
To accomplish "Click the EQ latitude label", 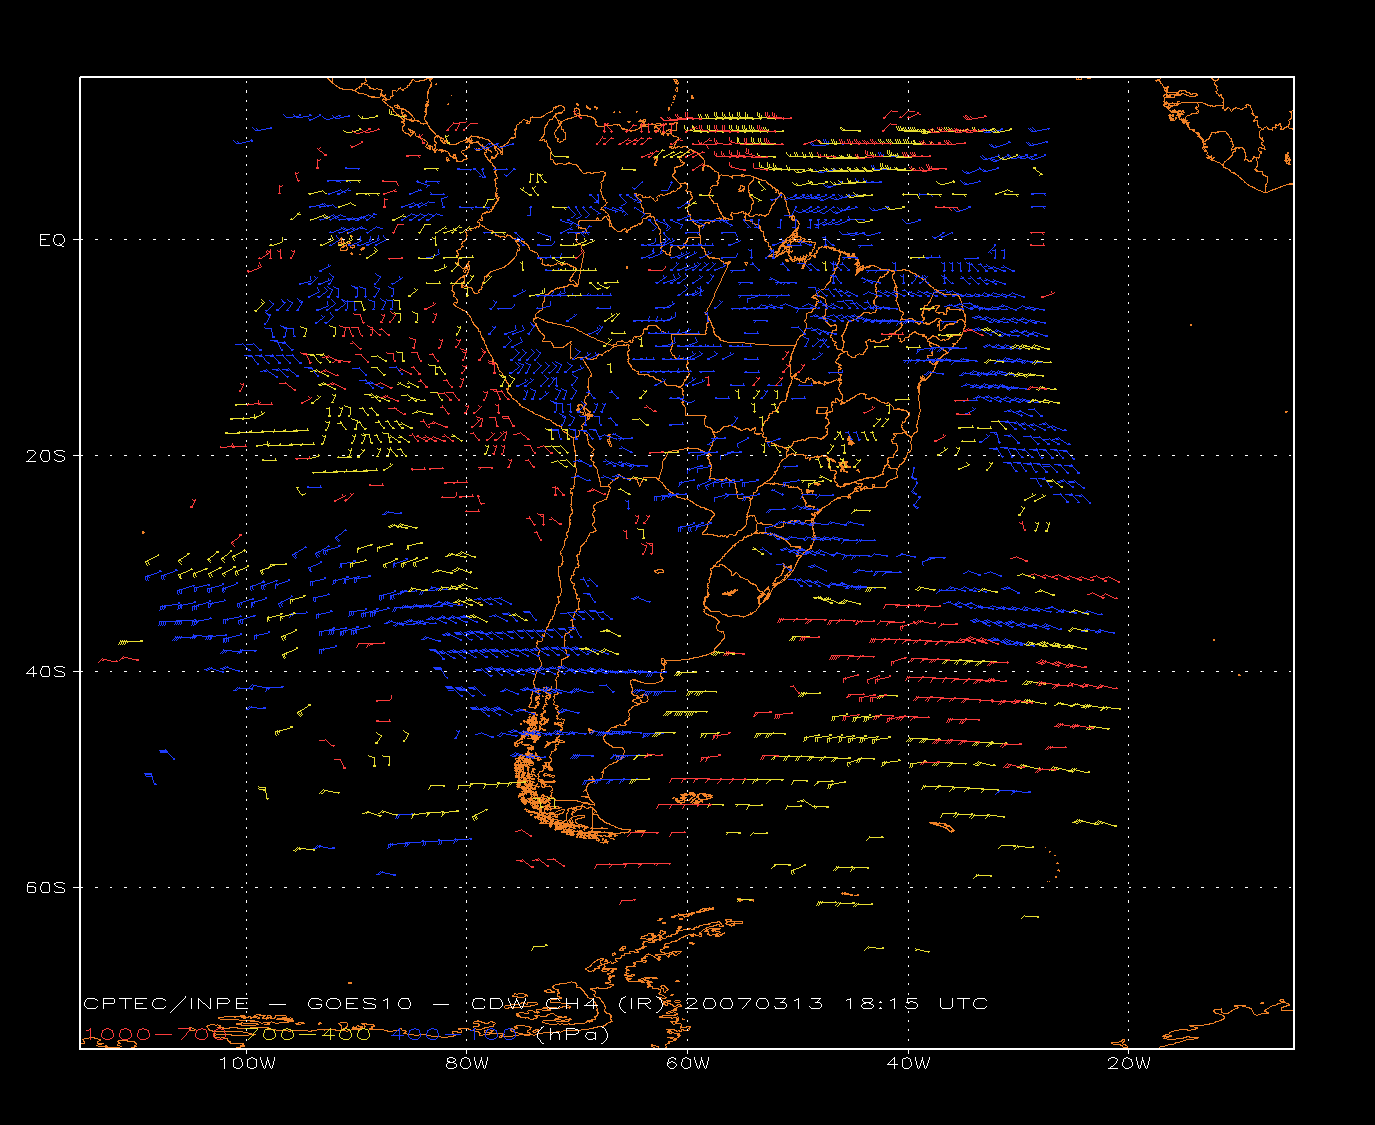I will [x=52, y=240].
